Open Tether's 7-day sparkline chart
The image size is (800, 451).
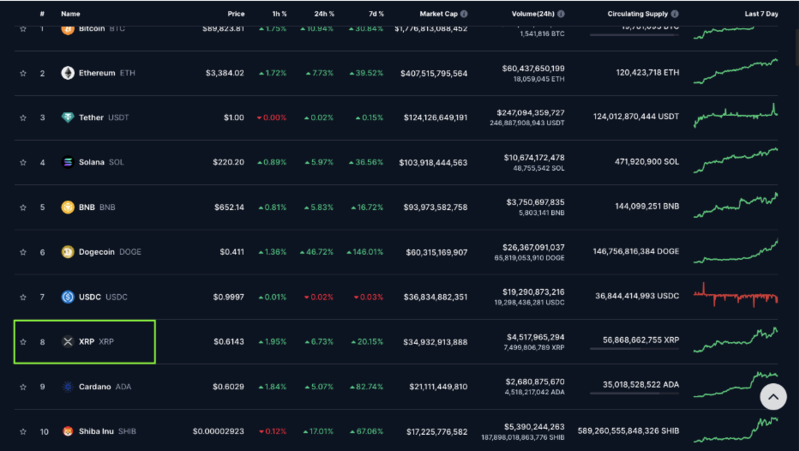coord(735,116)
